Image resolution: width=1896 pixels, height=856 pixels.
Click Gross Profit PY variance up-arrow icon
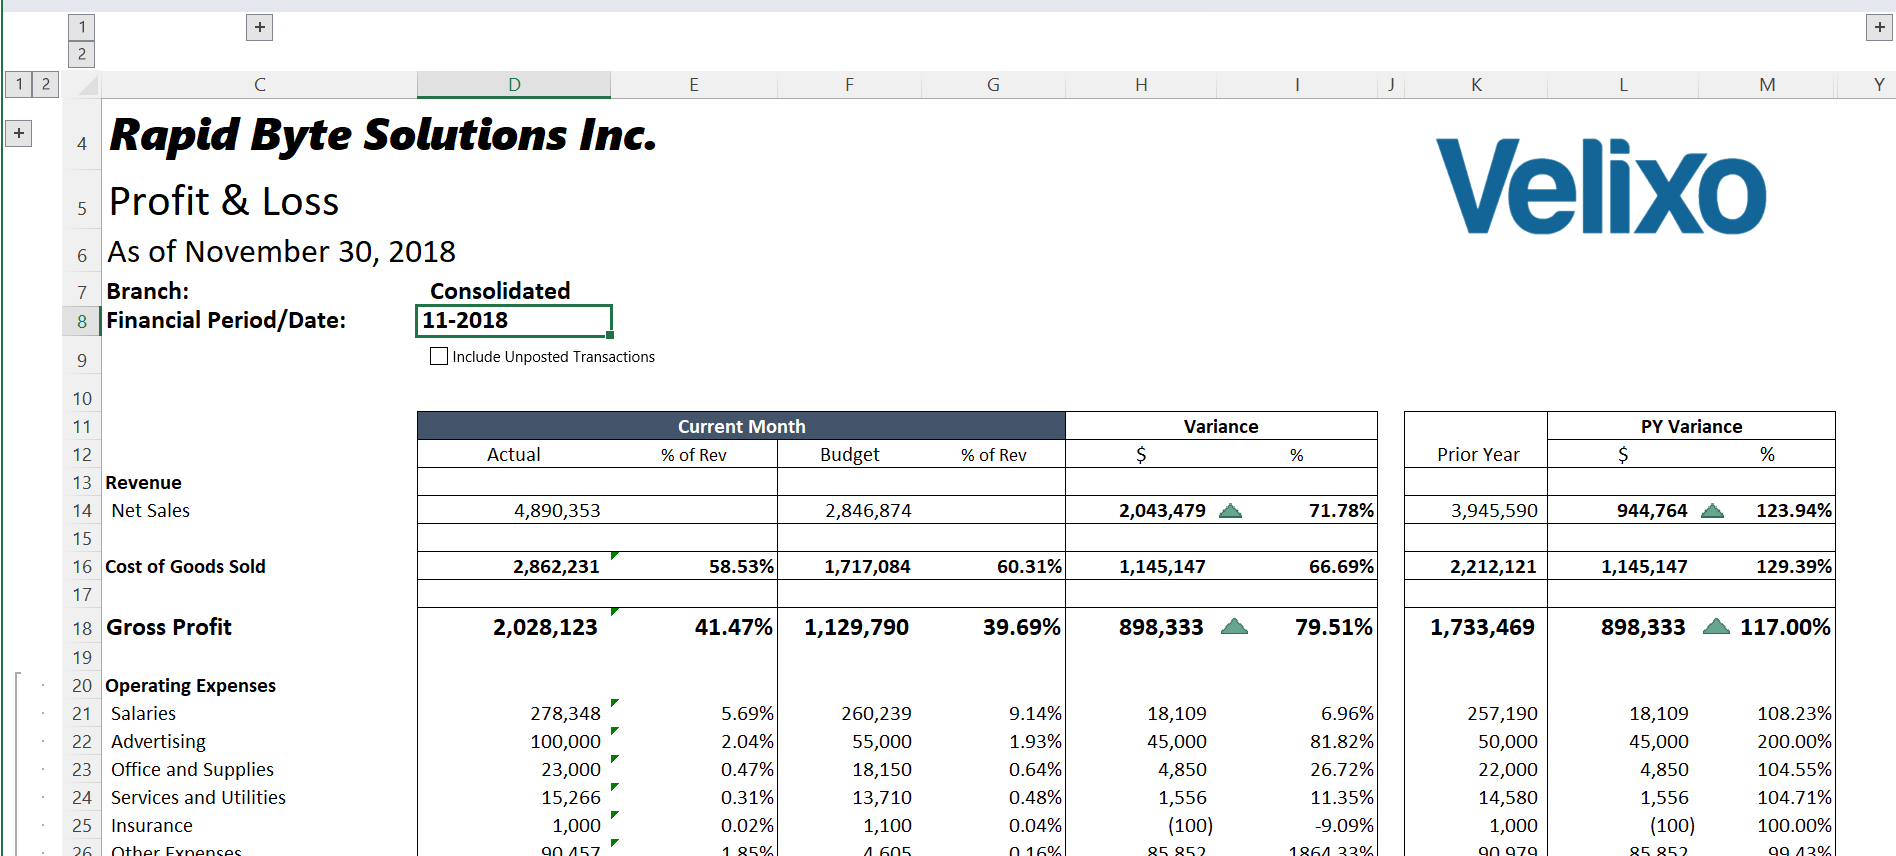[1716, 627]
